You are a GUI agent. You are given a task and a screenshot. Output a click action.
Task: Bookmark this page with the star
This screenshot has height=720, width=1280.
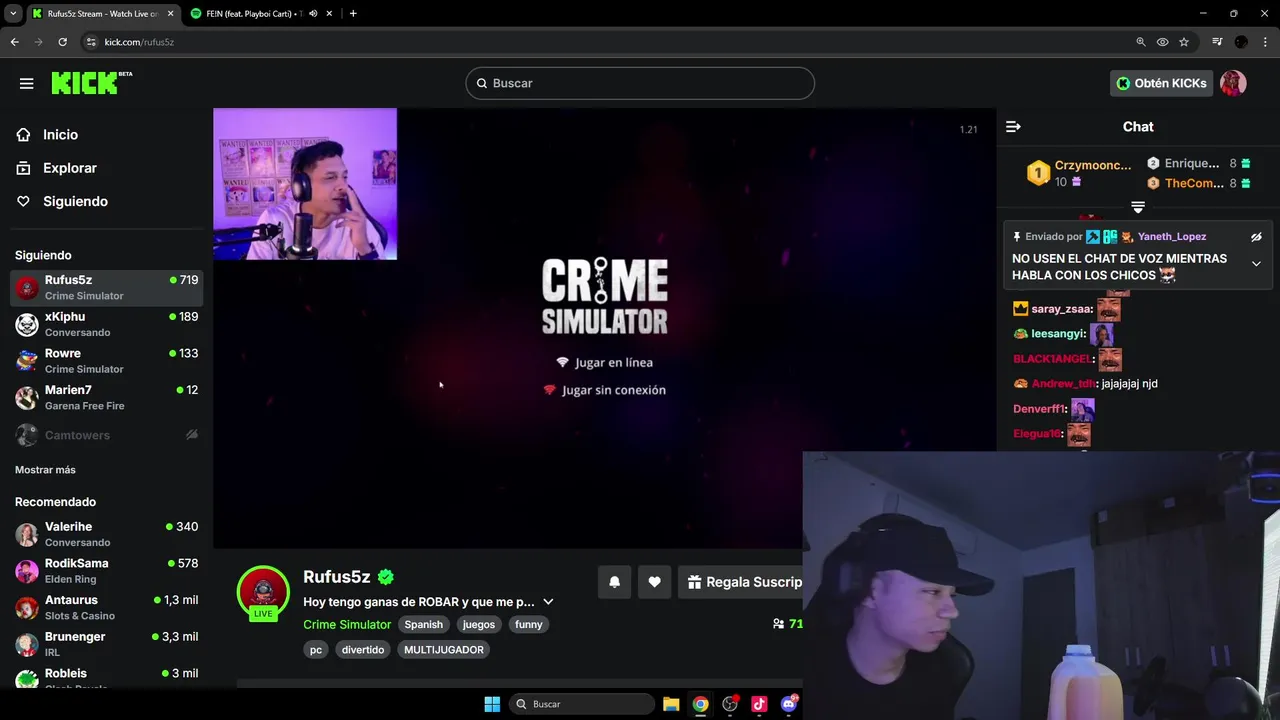coord(1184,42)
